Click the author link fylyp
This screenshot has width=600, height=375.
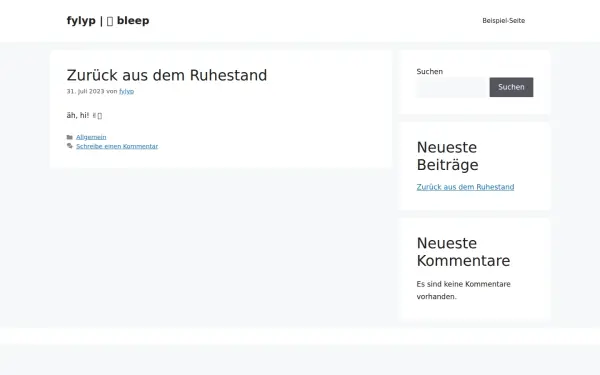click(x=127, y=91)
